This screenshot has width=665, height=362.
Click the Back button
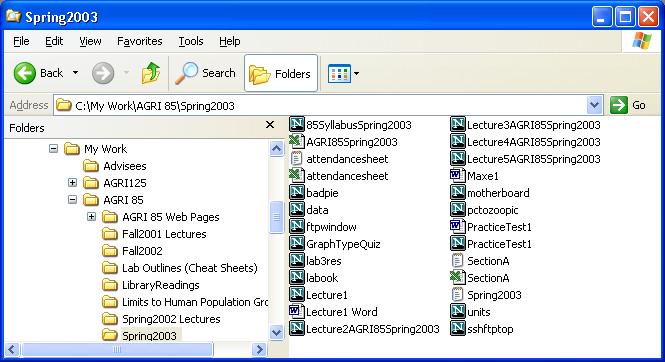pyautogui.click(x=38, y=73)
